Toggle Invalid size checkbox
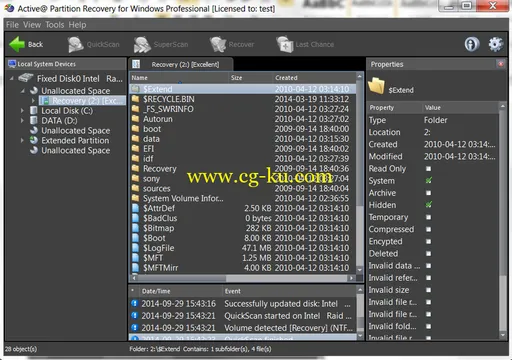Viewport: 512px width, 360px height. pyautogui.click(x=428, y=290)
